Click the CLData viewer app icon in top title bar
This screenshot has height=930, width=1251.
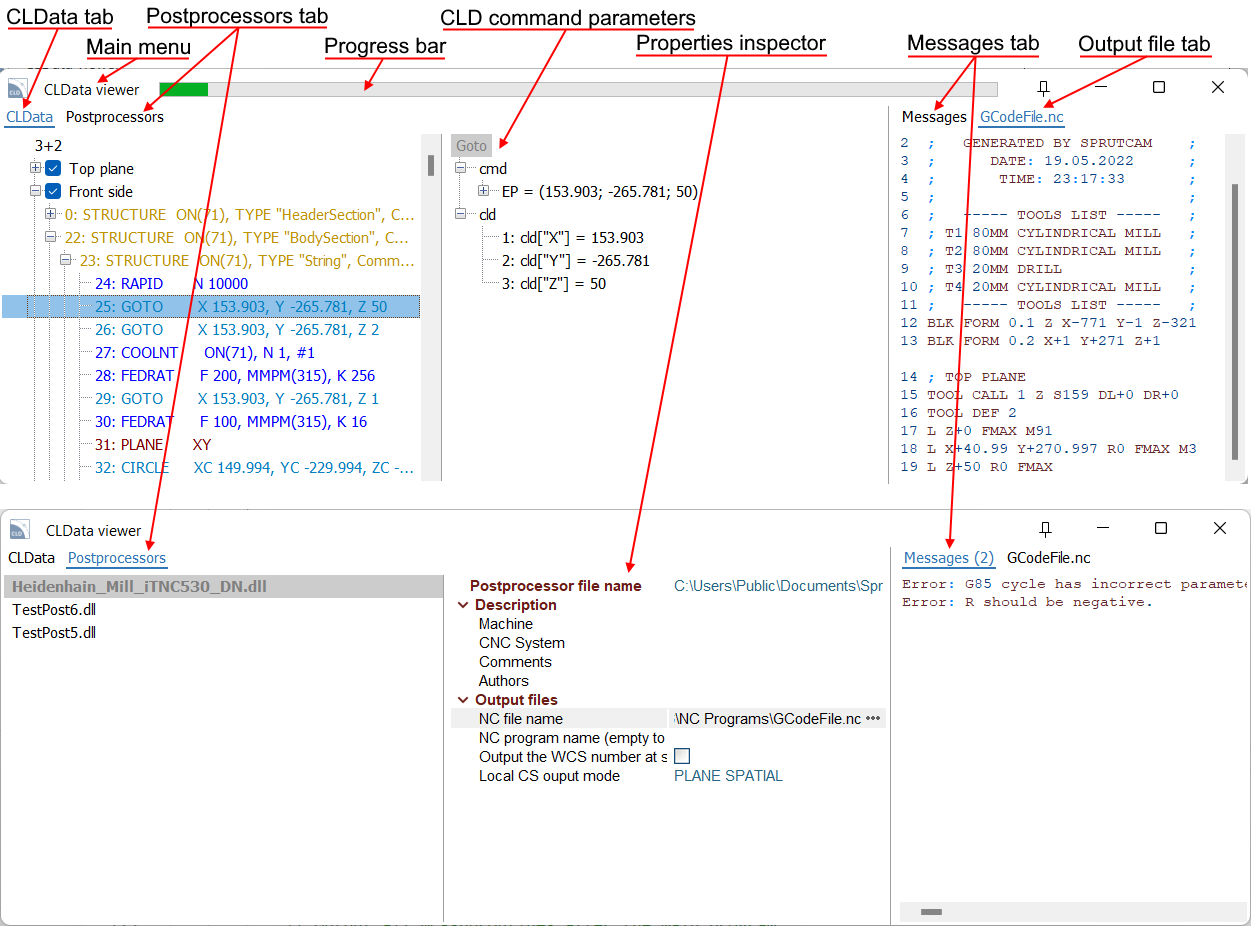tap(17, 88)
